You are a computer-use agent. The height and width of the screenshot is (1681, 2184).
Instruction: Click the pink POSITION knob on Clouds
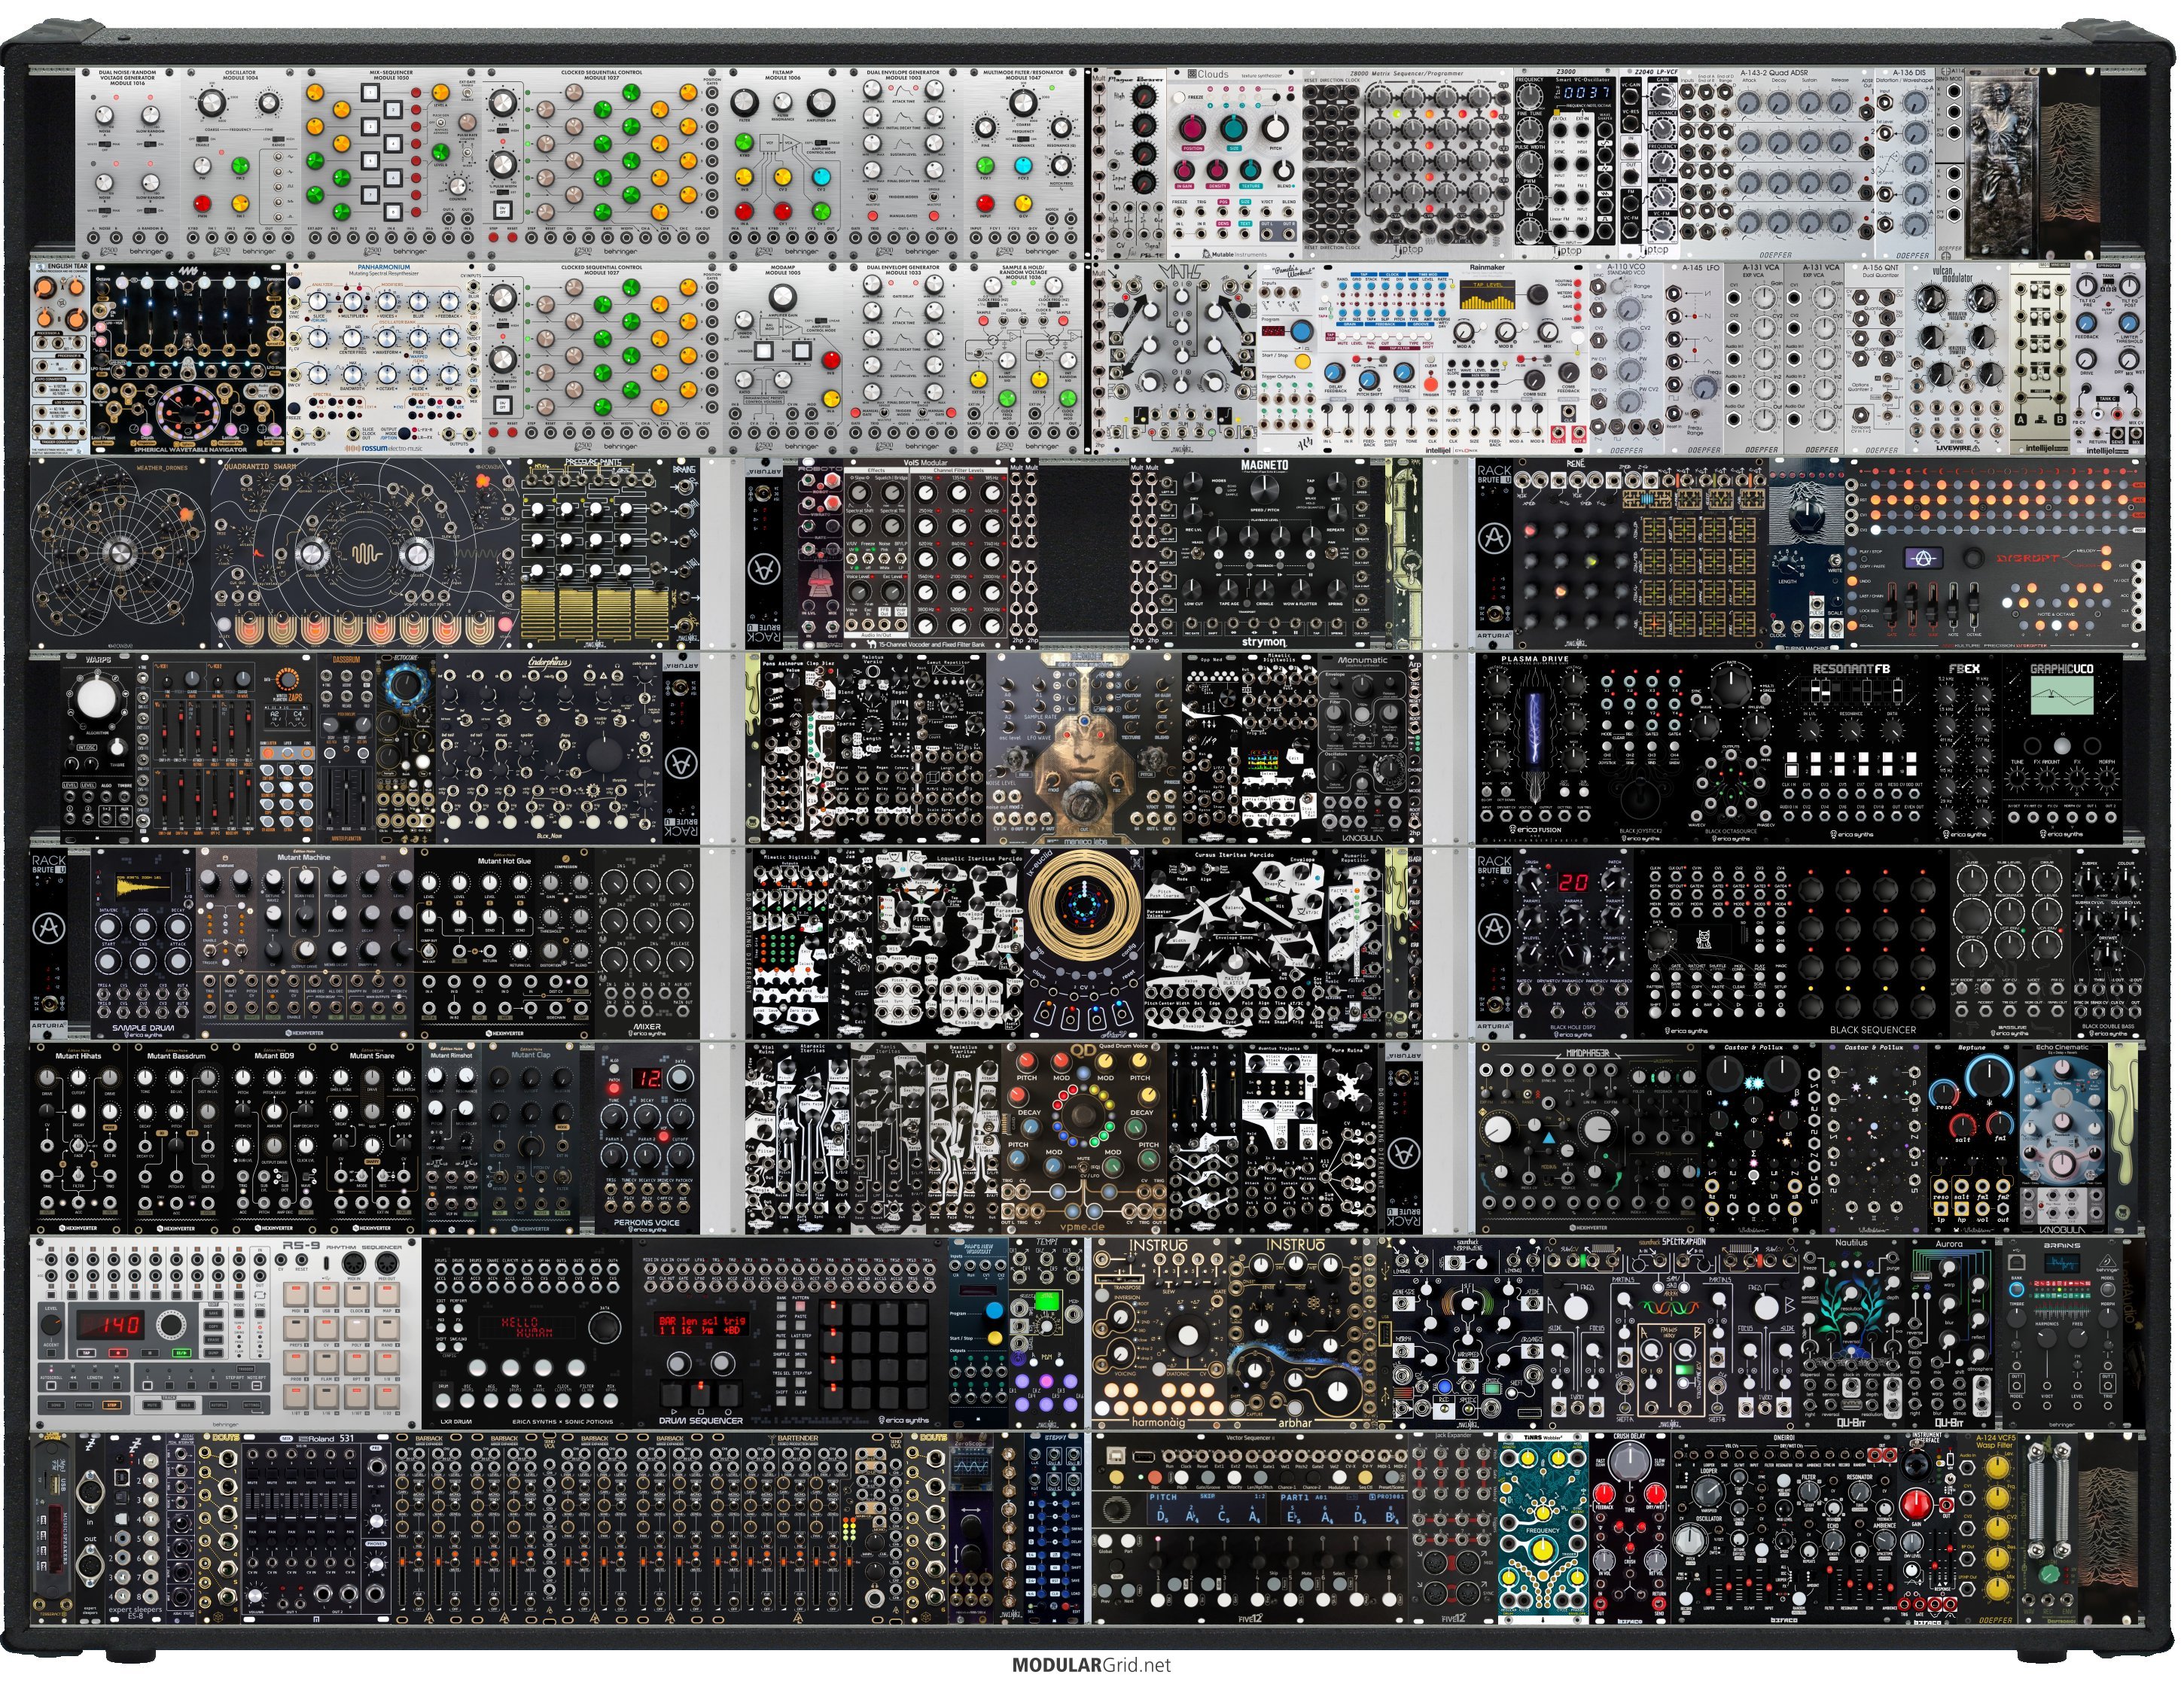coord(1192,128)
